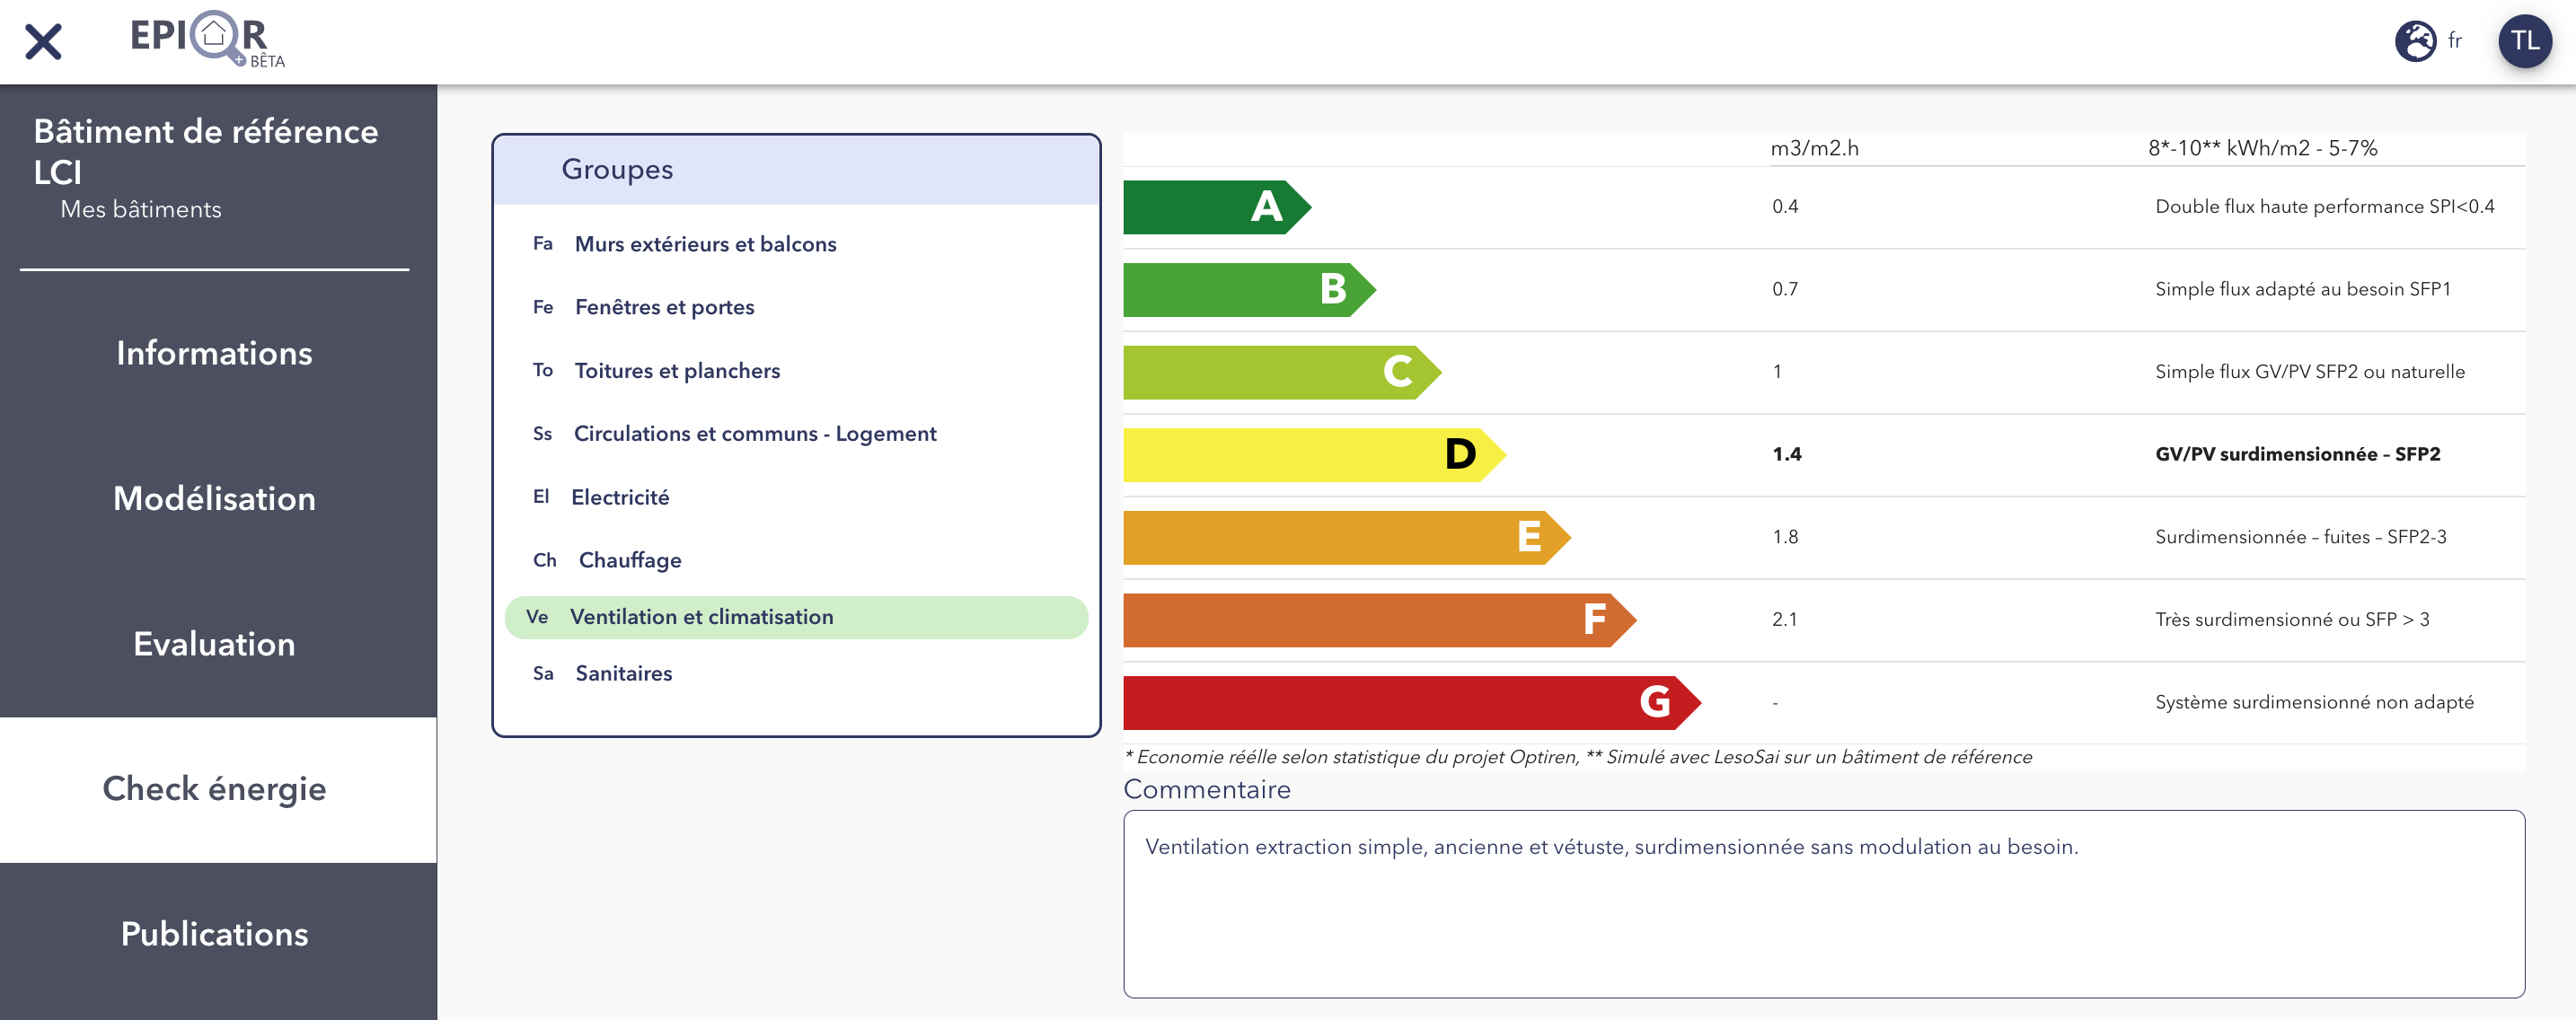Click the 1.8 value in class E row

coord(1785,538)
